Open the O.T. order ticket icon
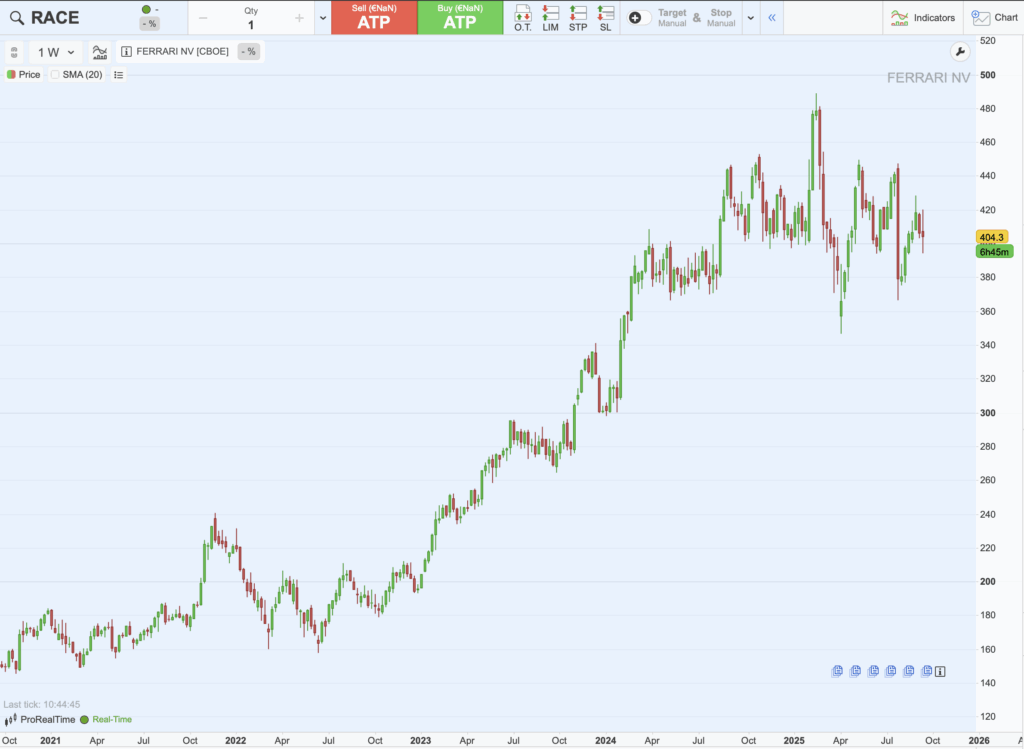1024x749 pixels. point(522,17)
